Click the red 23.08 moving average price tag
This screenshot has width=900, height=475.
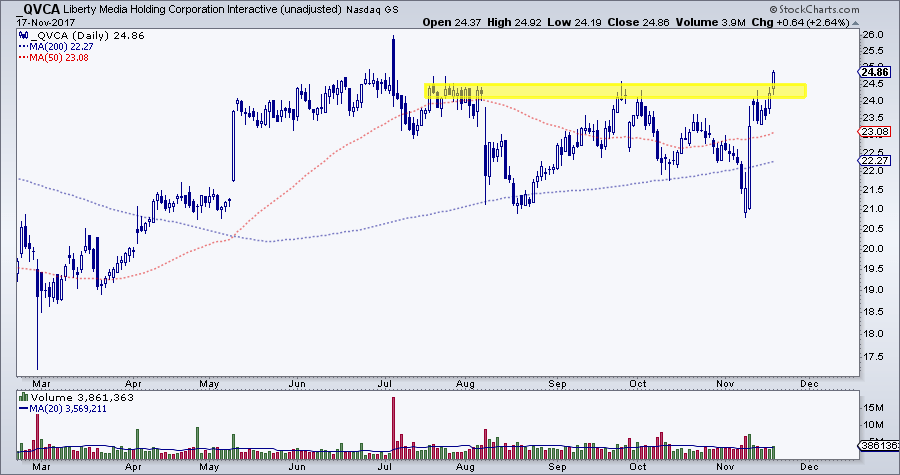click(874, 132)
